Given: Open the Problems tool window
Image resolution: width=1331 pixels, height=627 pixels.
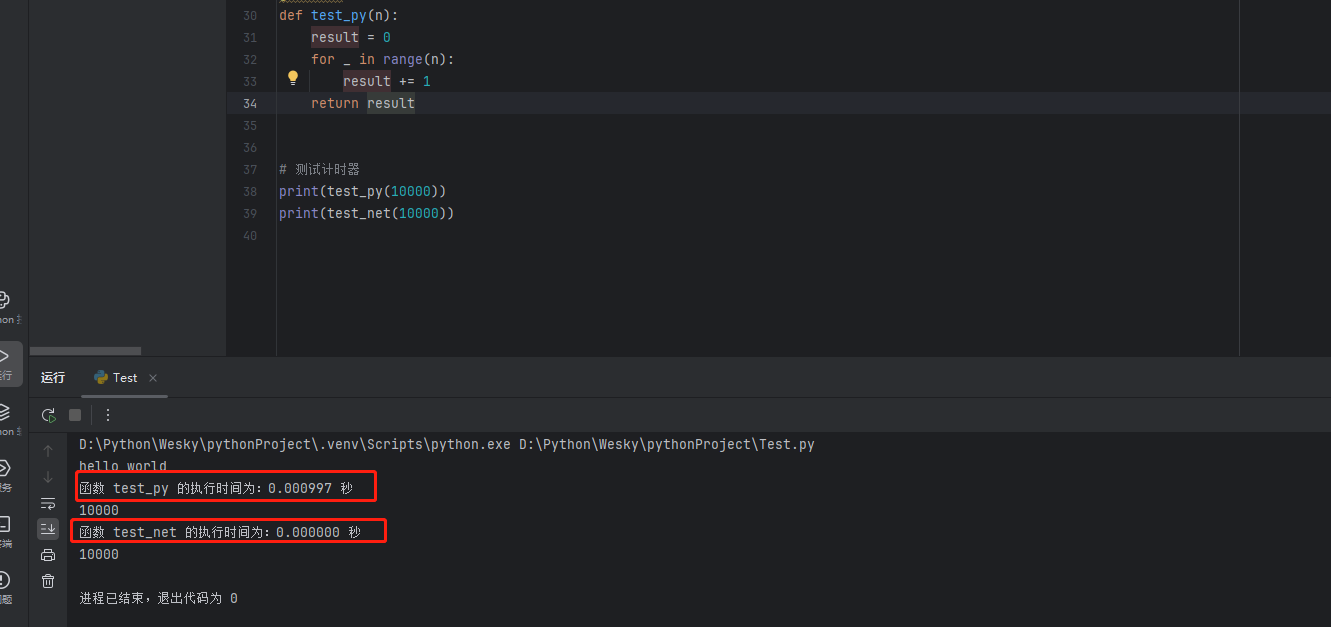Looking at the screenshot, I should coord(4,581).
